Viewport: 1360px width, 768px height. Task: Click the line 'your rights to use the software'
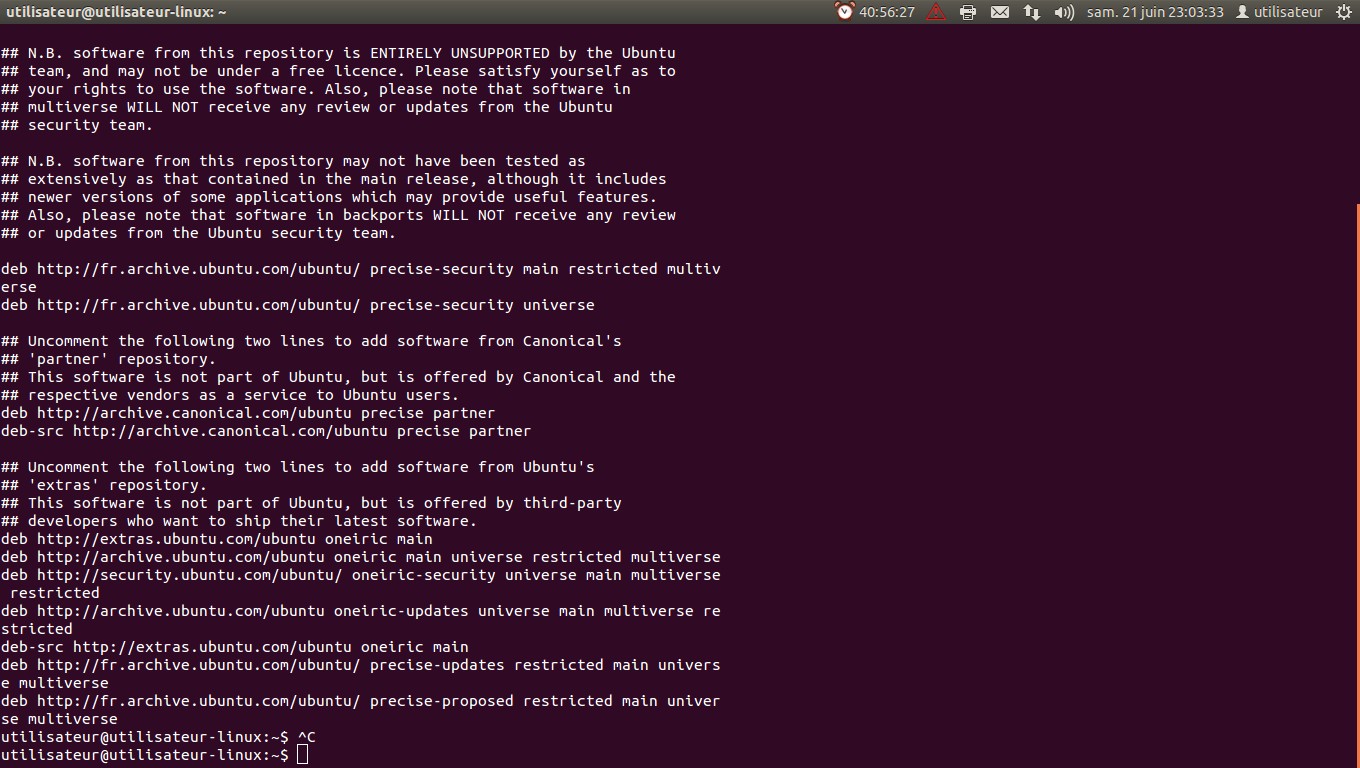point(316,89)
